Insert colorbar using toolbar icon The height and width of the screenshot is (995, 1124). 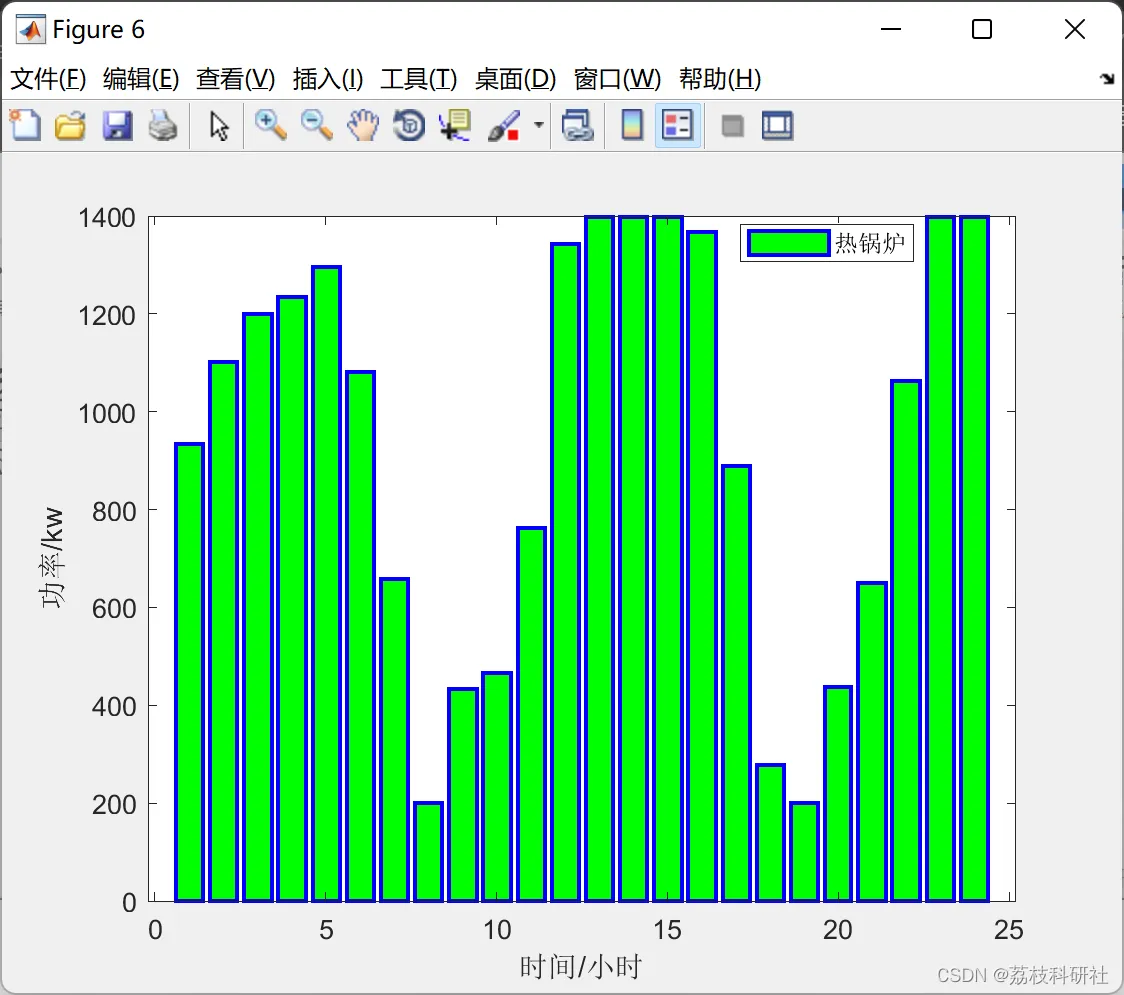[632, 125]
